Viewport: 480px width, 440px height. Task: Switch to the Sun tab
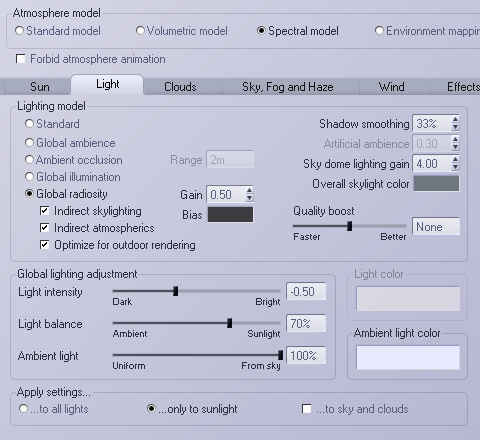coord(40,87)
